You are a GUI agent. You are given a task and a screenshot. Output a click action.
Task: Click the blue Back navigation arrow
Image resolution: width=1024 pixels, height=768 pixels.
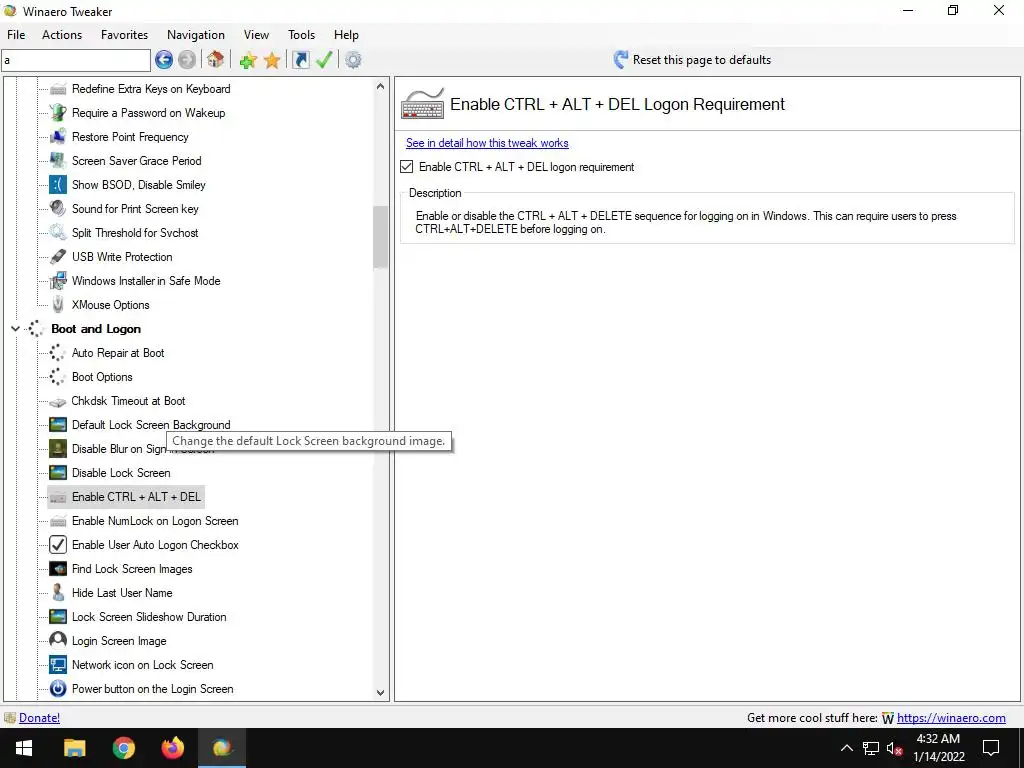(164, 60)
